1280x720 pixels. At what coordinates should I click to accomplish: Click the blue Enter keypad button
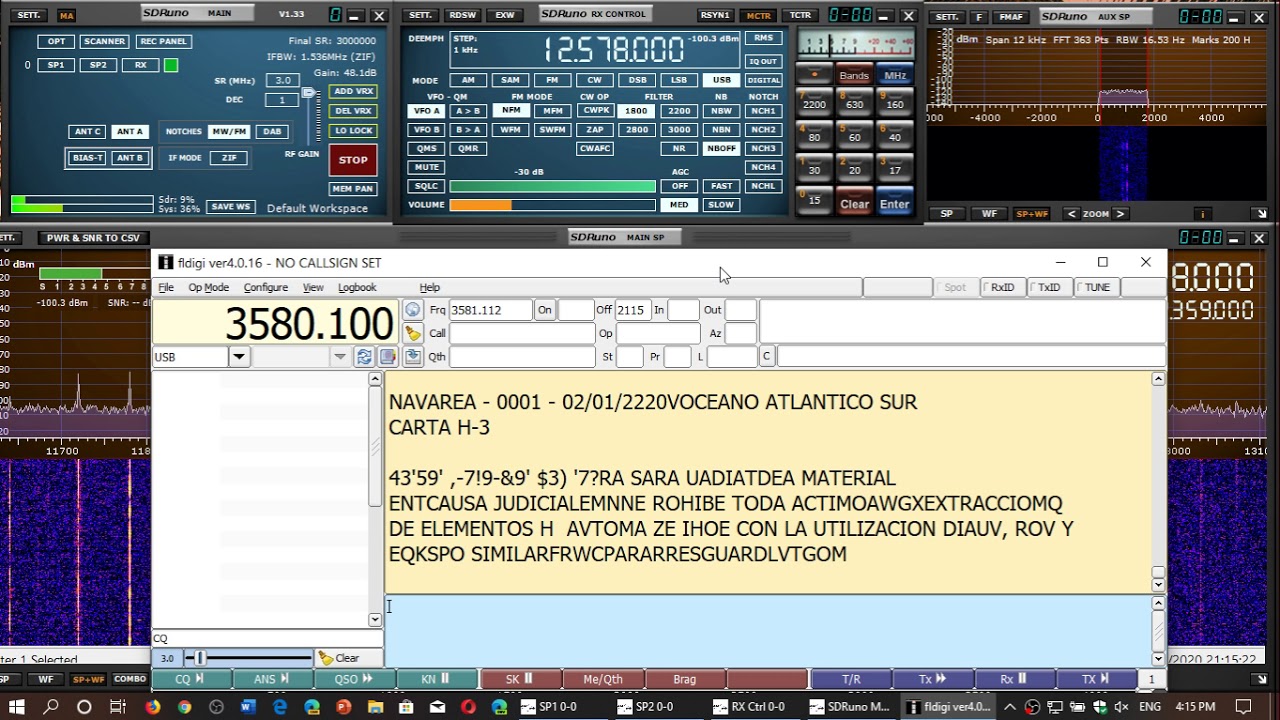894,204
